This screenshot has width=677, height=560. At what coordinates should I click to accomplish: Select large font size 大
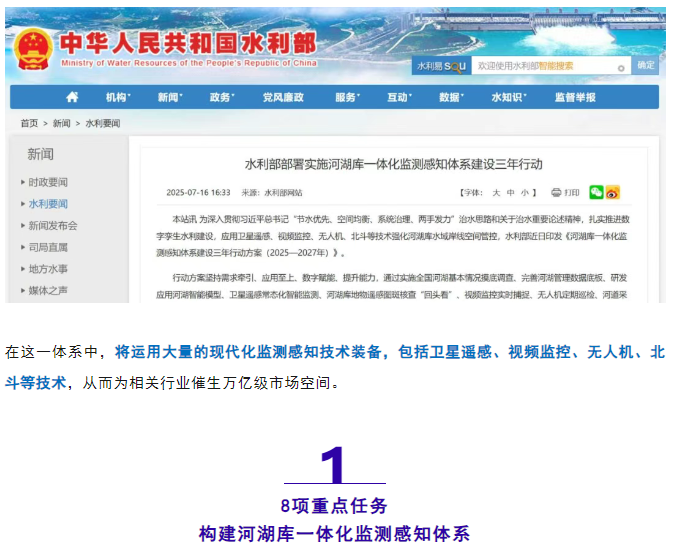(496, 192)
